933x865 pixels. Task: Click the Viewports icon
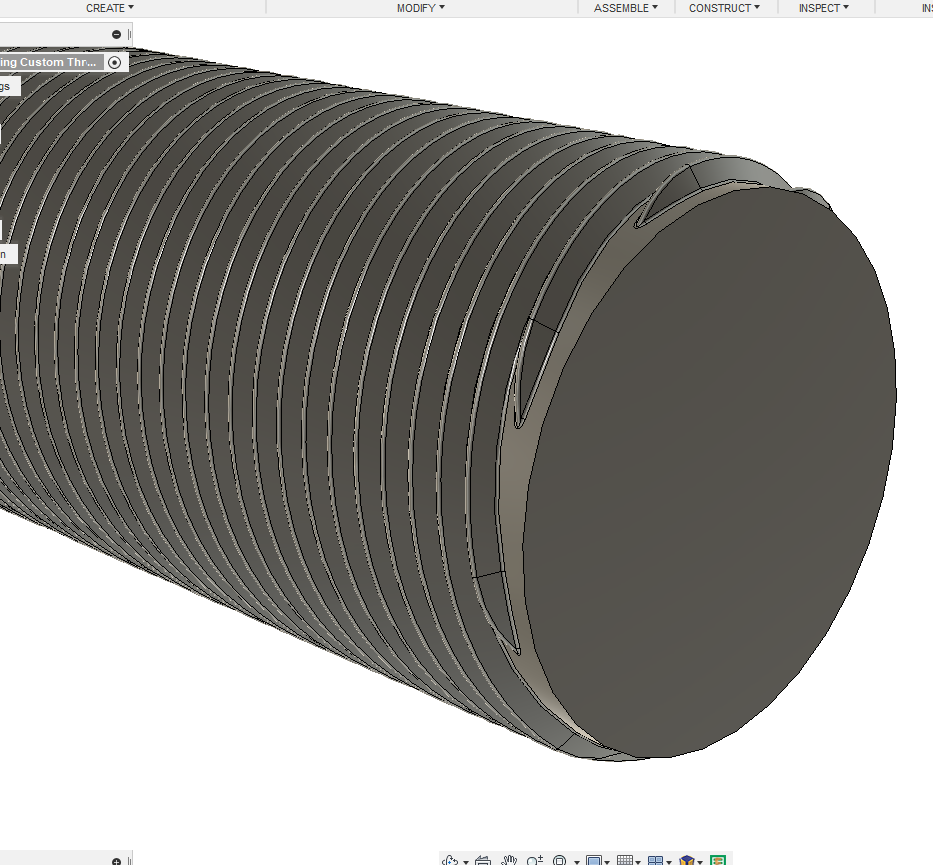(x=656, y=860)
